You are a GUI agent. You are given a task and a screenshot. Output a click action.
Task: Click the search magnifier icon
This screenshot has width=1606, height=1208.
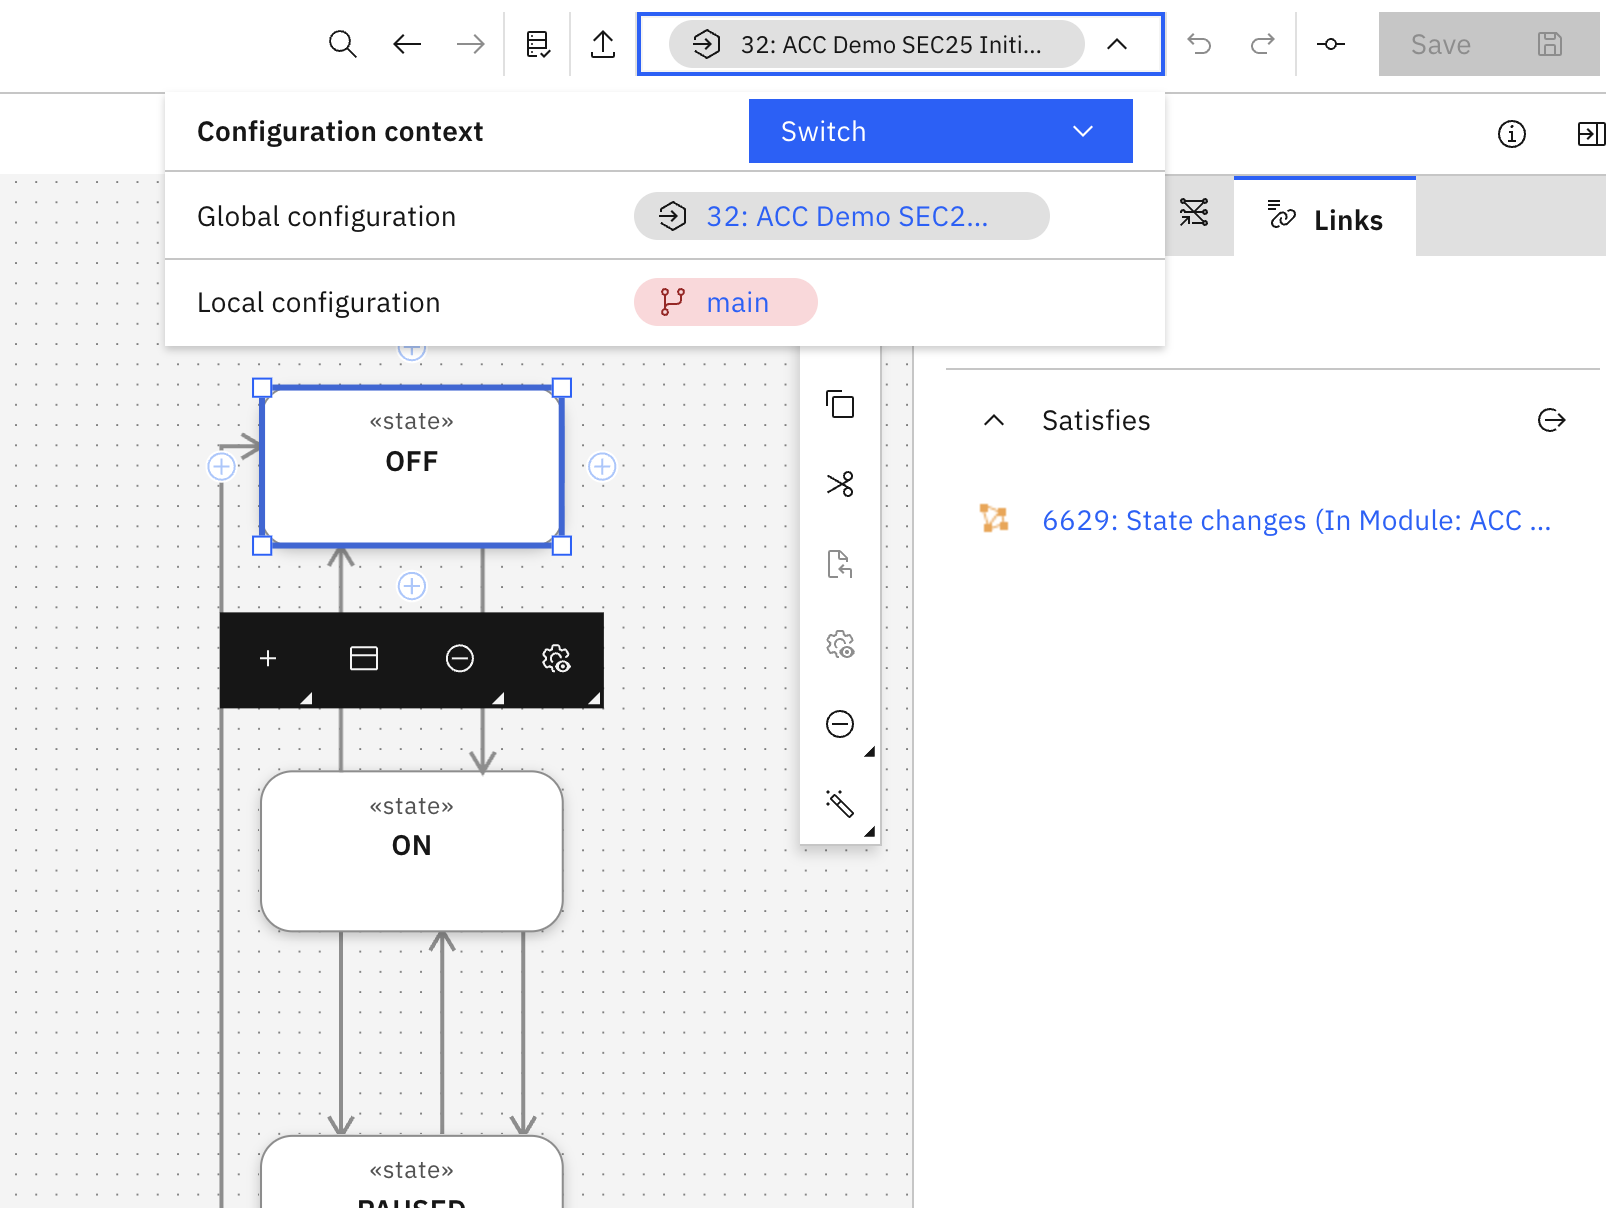pyautogui.click(x=342, y=44)
